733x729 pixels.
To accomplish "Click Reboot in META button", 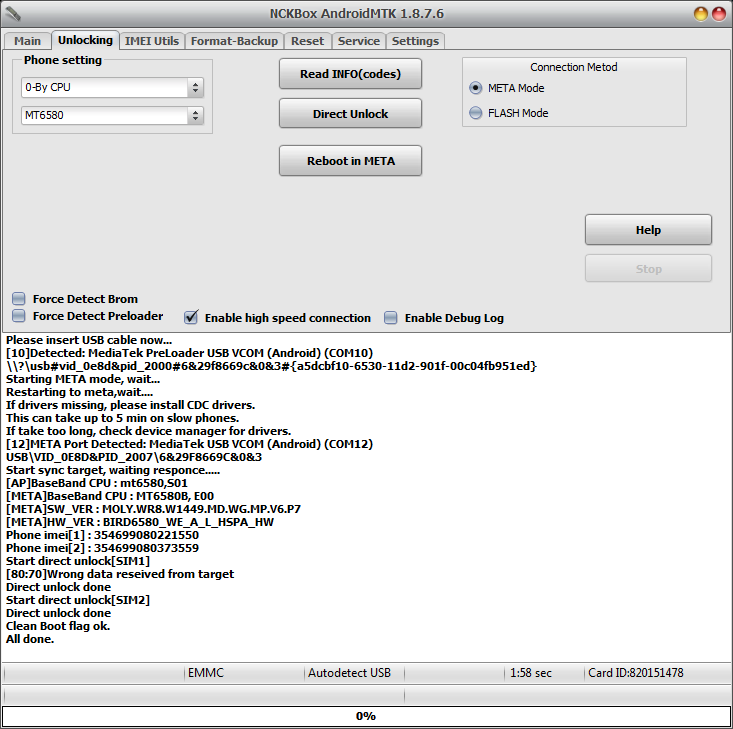I will 350,161.
